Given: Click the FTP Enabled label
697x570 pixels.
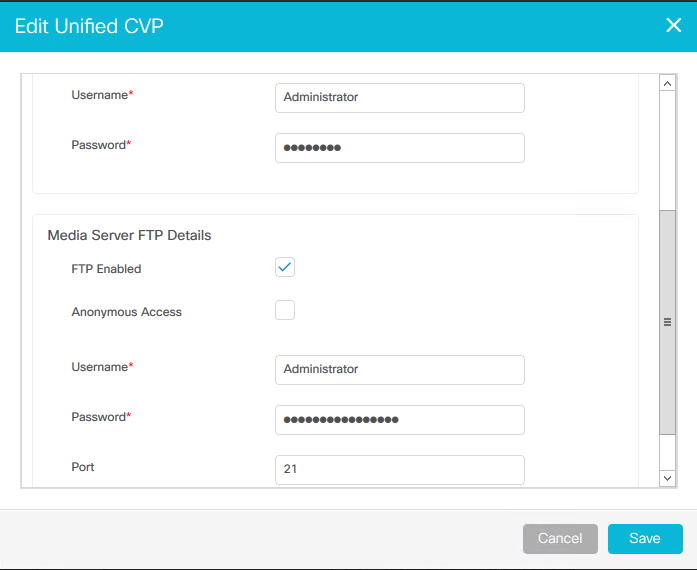Looking at the screenshot, I should [x=106, y=269].
